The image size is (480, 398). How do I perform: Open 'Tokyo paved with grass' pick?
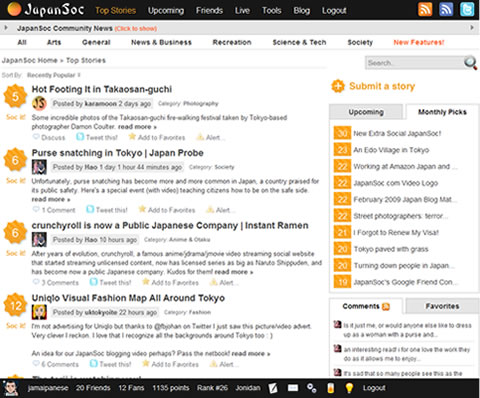[391, 249]
